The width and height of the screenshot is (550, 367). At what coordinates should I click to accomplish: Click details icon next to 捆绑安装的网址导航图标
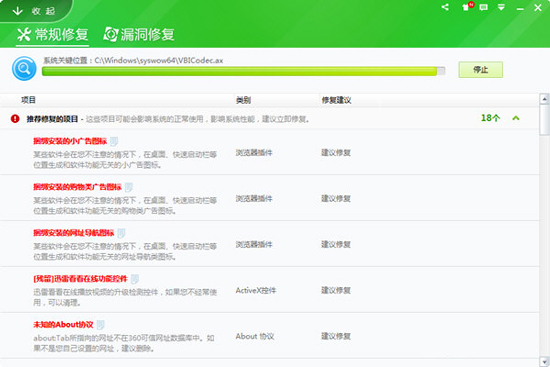[121, 233]
